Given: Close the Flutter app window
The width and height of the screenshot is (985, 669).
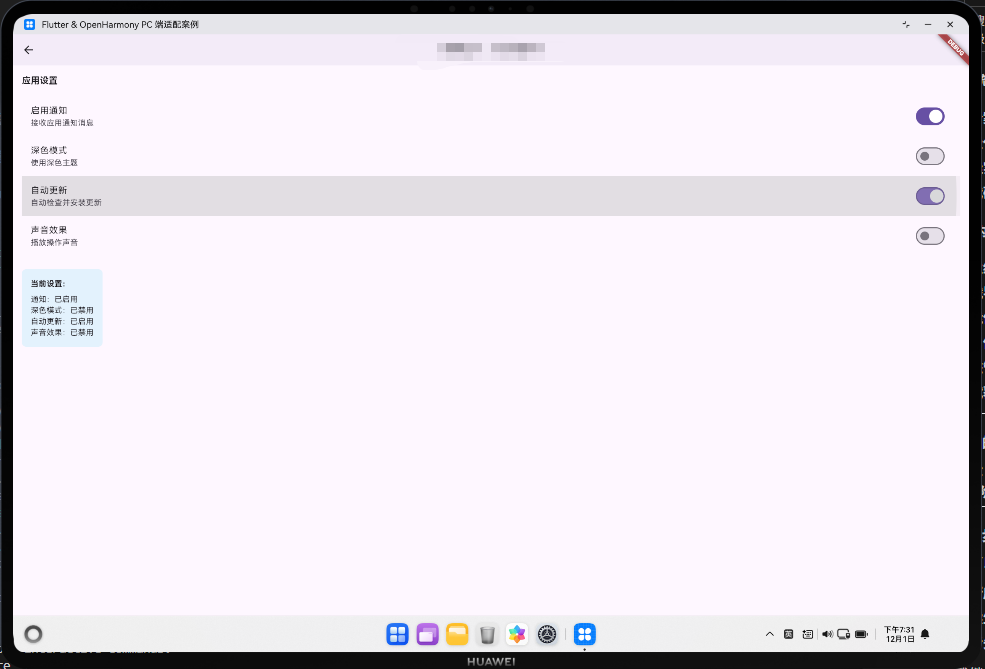Looking at the screenshot, I should click(x=950, y=24).
